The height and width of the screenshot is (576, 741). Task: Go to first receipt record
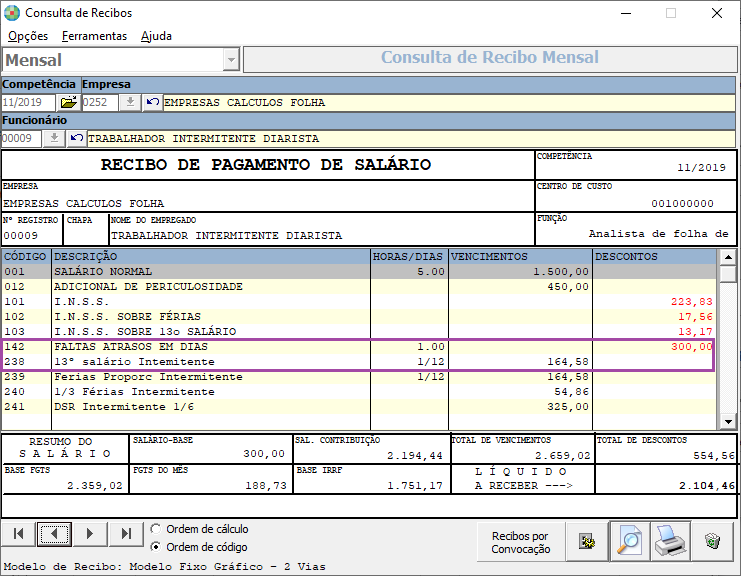(18, 534)
